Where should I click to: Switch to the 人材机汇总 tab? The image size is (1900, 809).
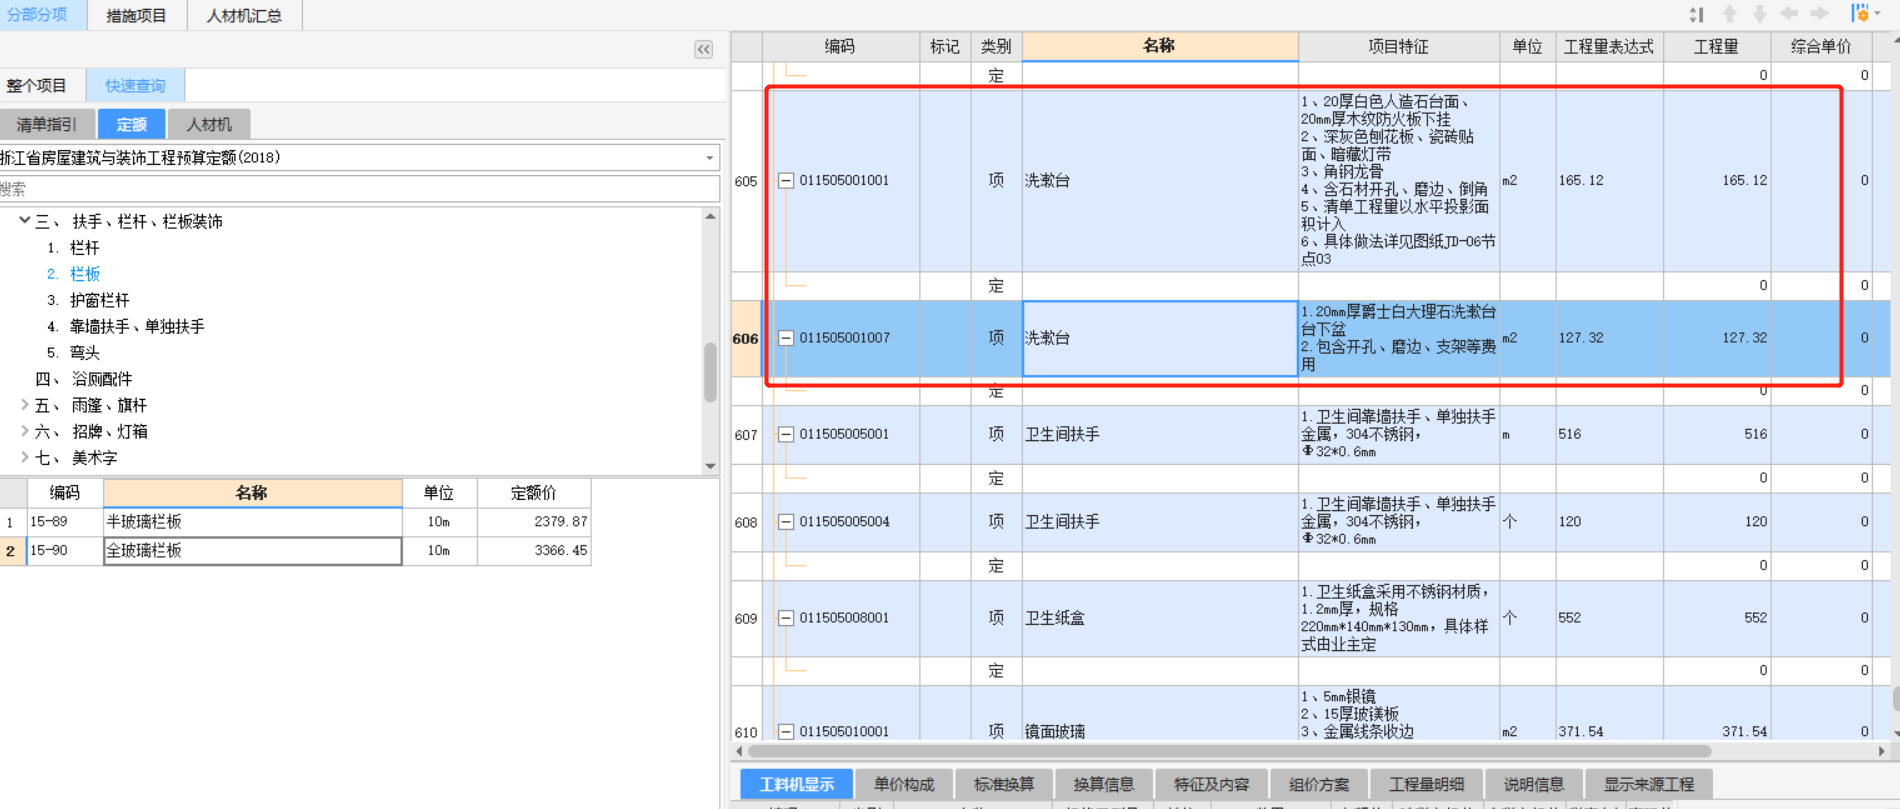(244, 15)
